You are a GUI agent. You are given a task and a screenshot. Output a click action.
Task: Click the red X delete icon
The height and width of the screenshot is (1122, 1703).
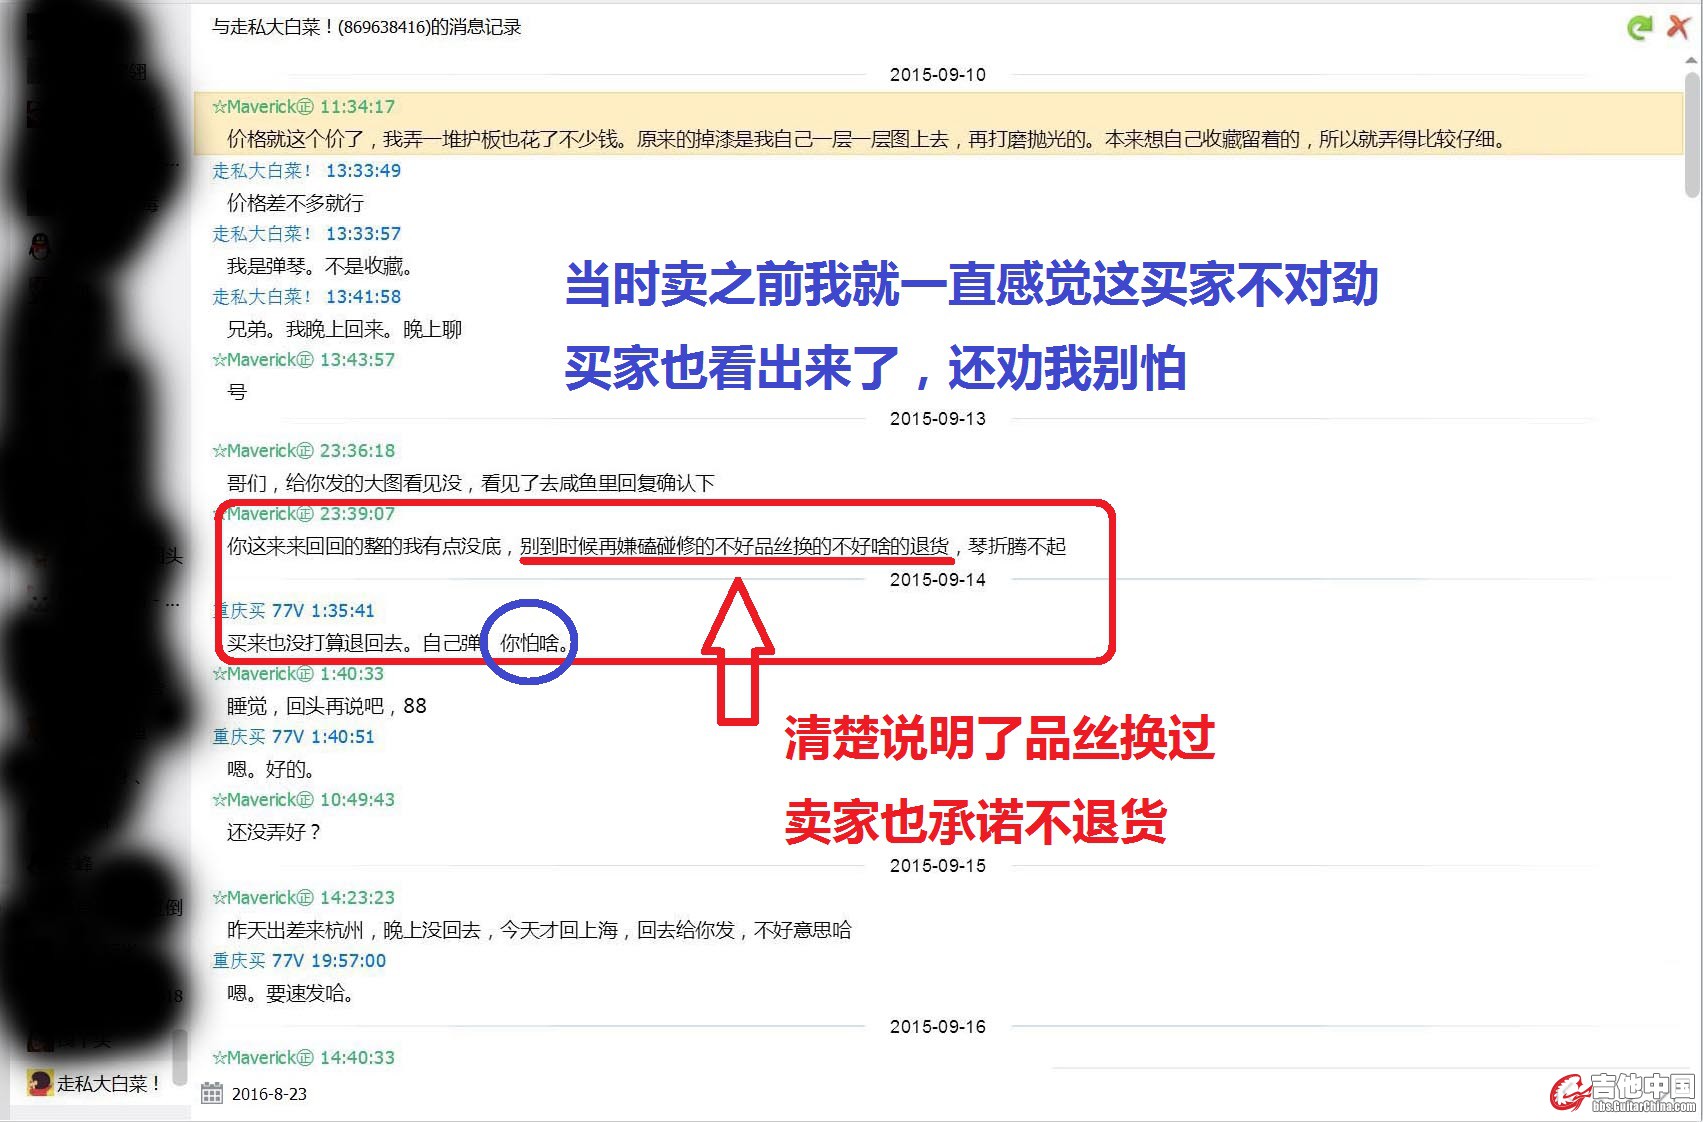click(x=1678, y=27)
